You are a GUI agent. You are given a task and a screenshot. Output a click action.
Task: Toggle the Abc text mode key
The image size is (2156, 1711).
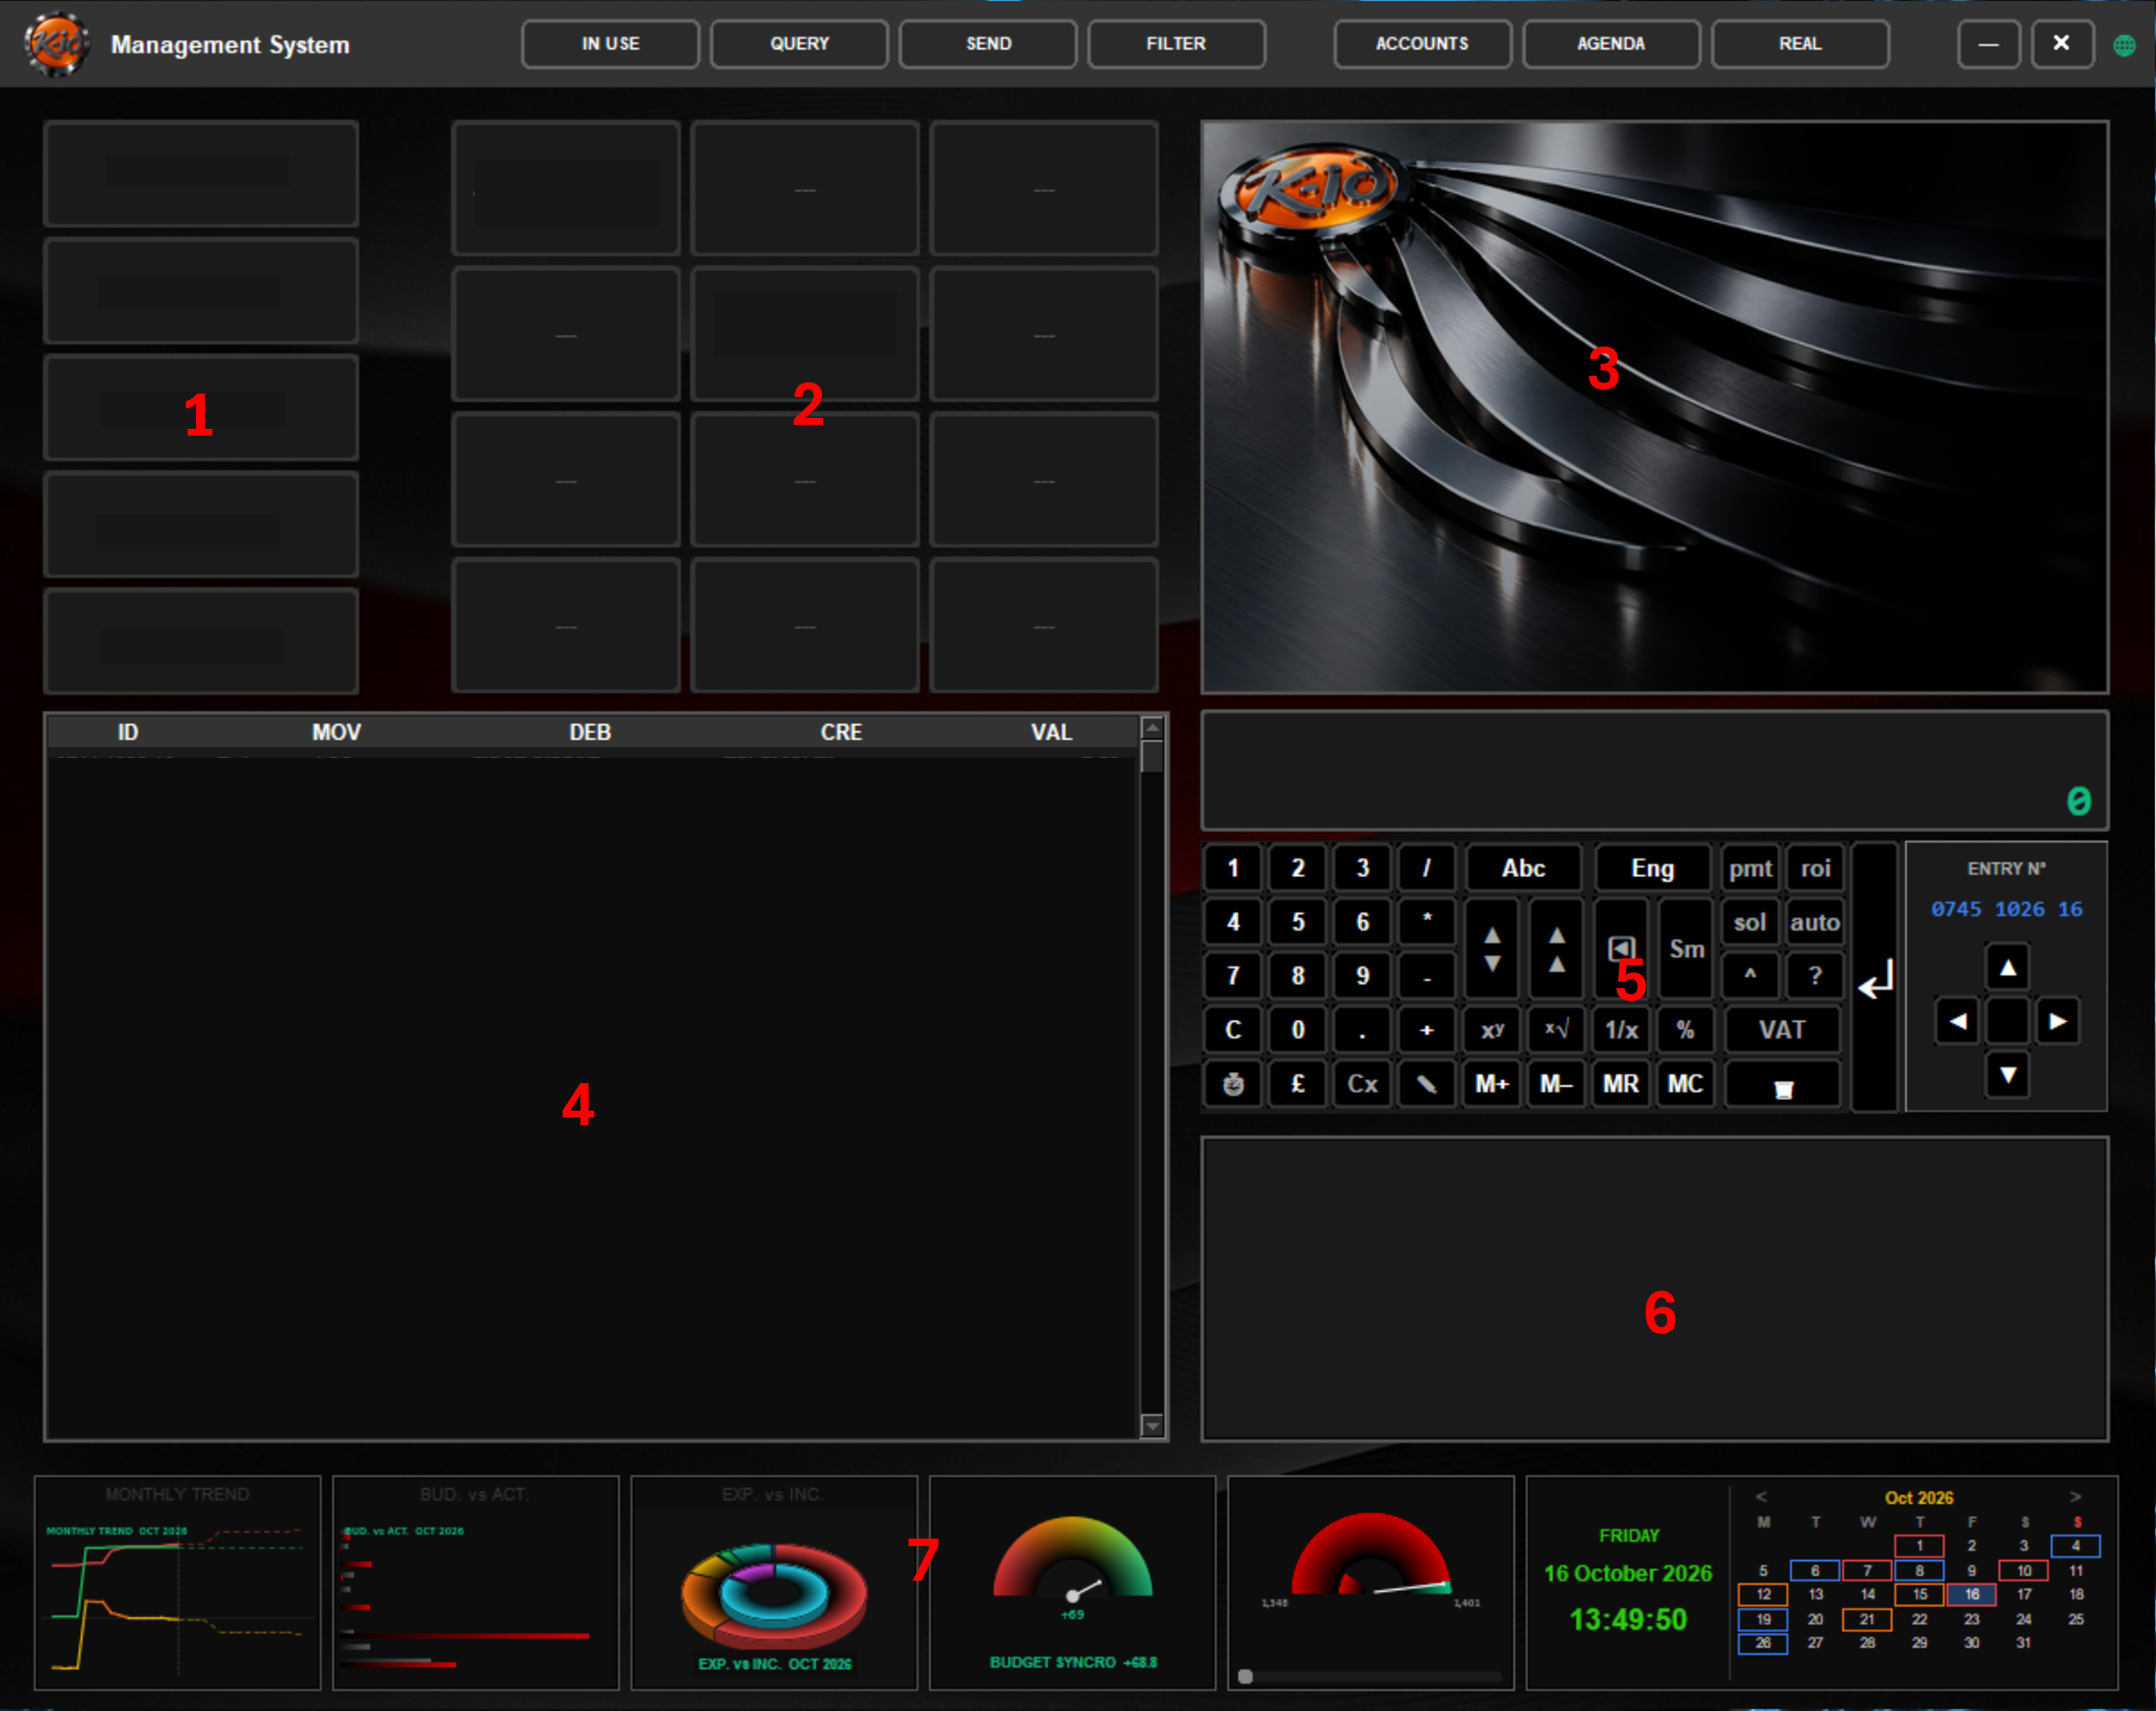click(1523, 868)
